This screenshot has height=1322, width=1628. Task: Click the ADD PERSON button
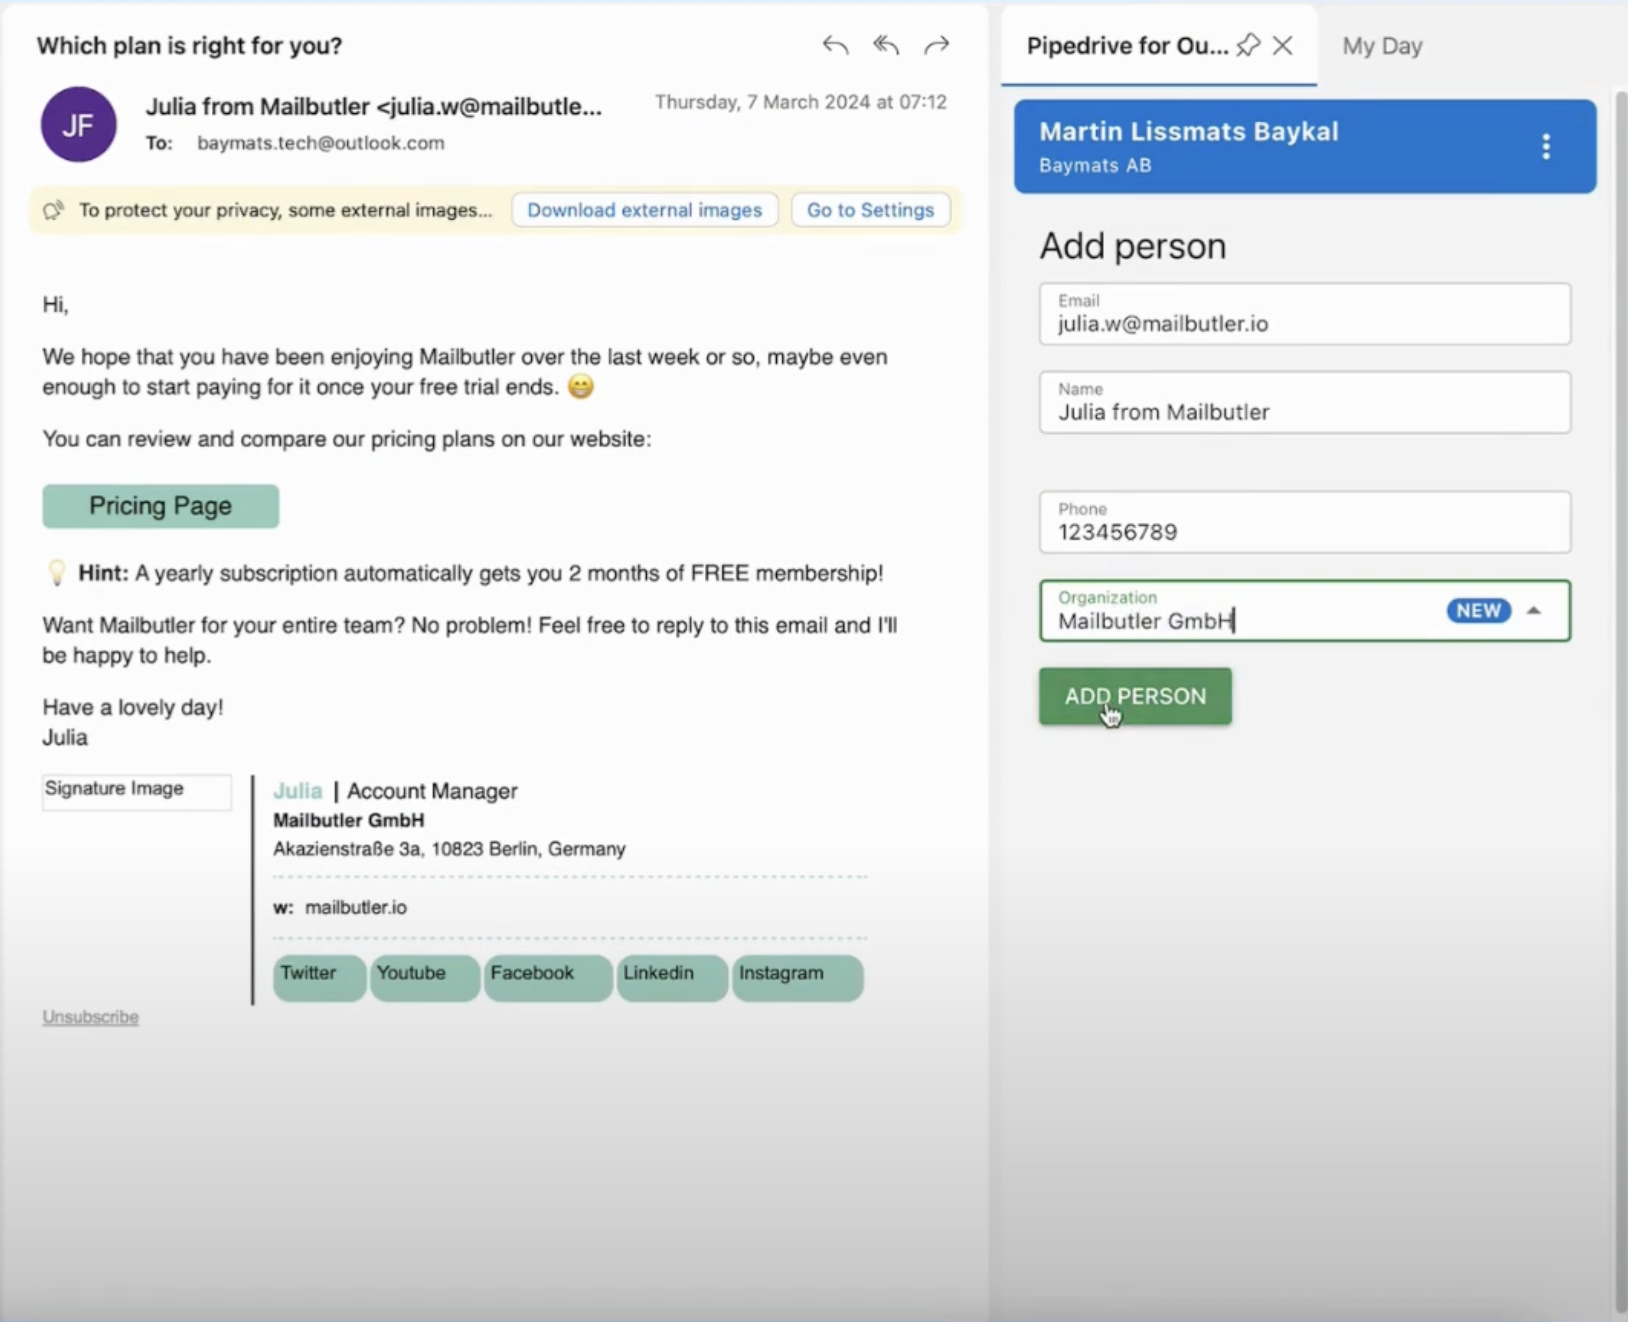1134,696
